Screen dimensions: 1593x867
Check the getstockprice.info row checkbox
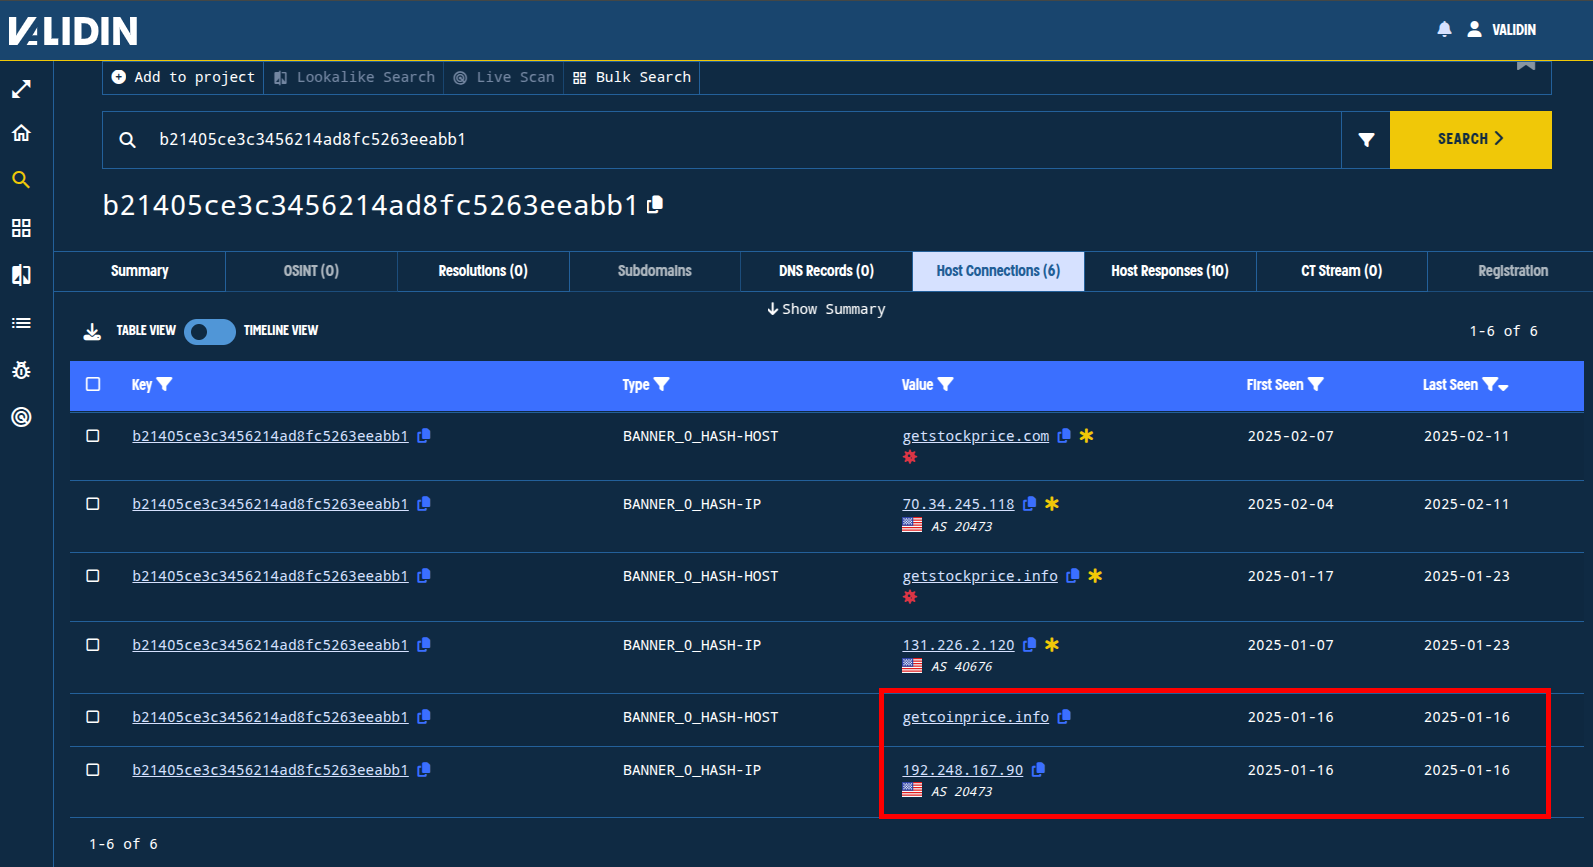93,576
